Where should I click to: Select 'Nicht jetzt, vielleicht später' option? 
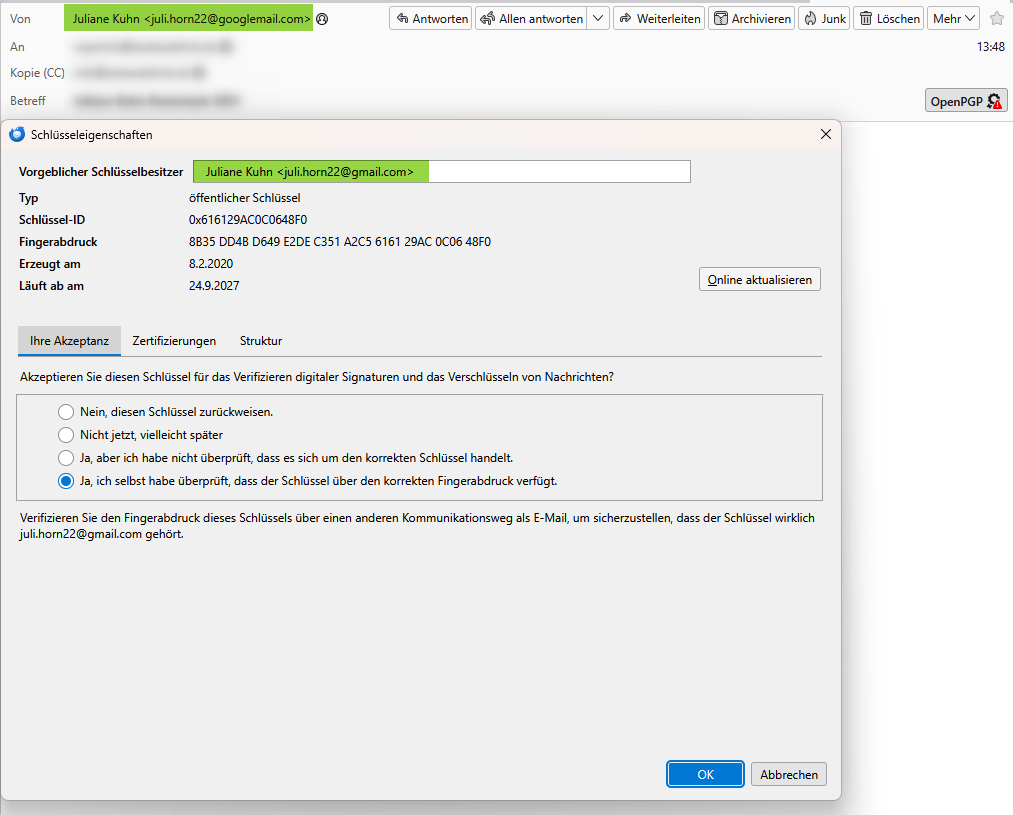tap(66, 435)
